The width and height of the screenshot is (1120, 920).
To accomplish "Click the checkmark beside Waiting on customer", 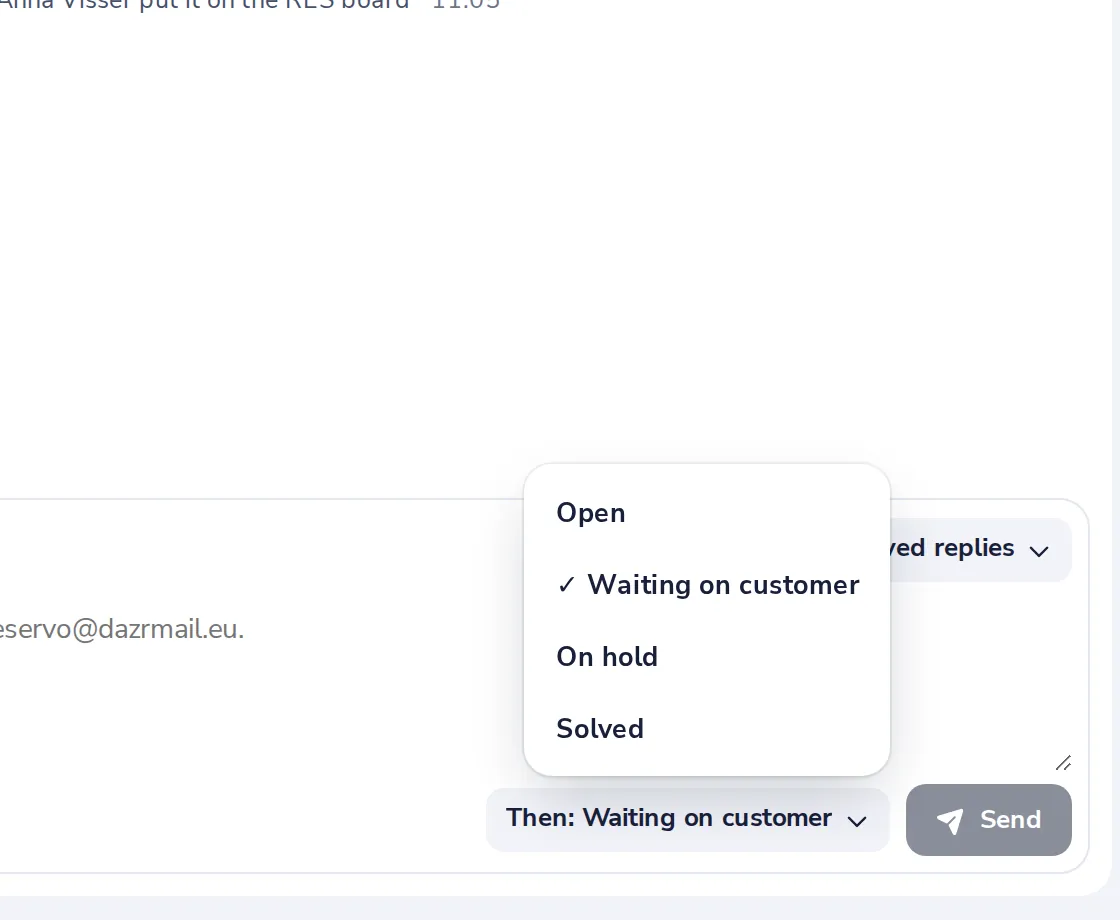I will click(x=566, y=585).
